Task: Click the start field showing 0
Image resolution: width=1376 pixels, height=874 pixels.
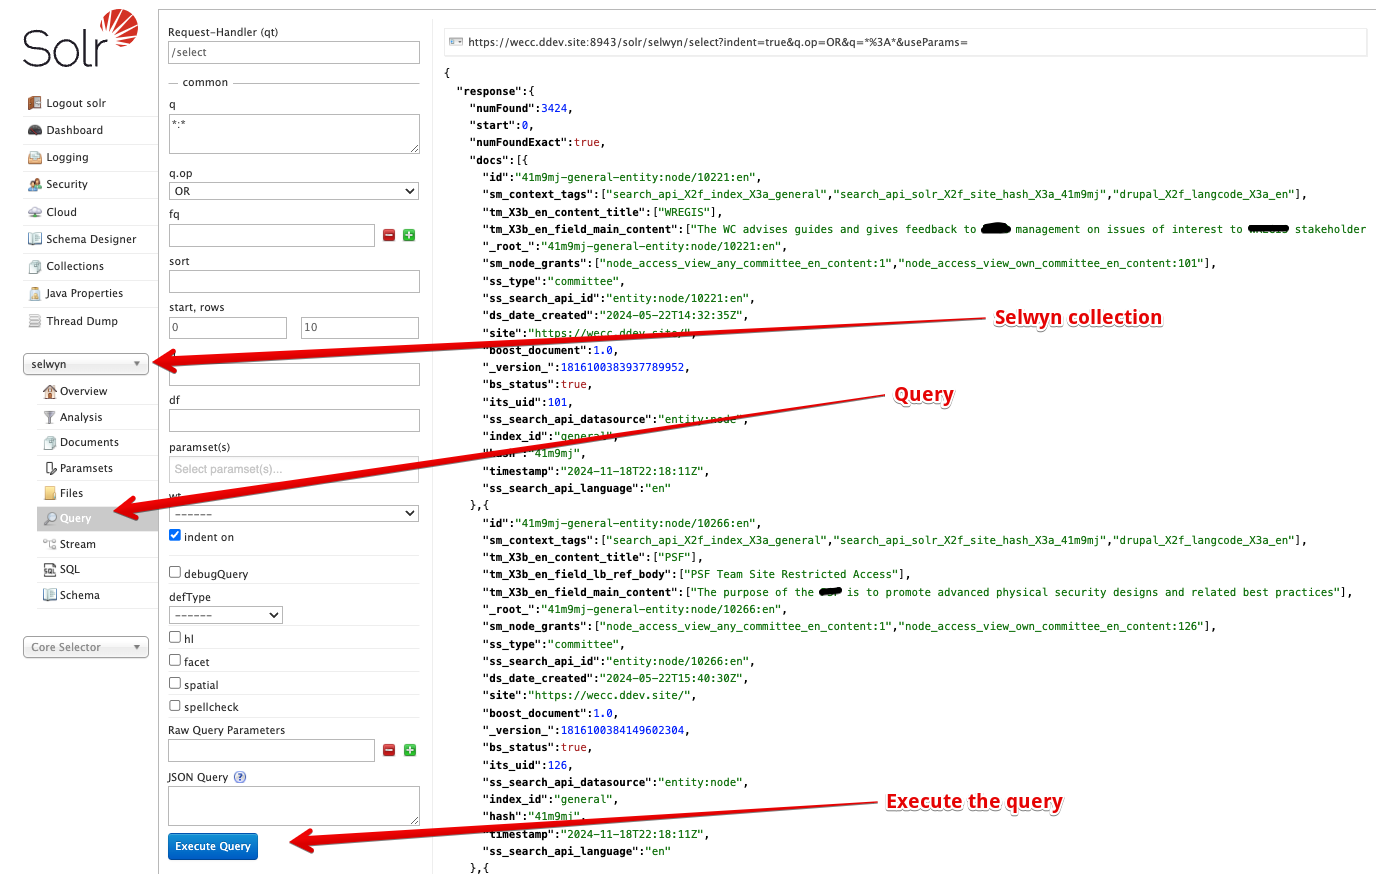Action: 228,327
